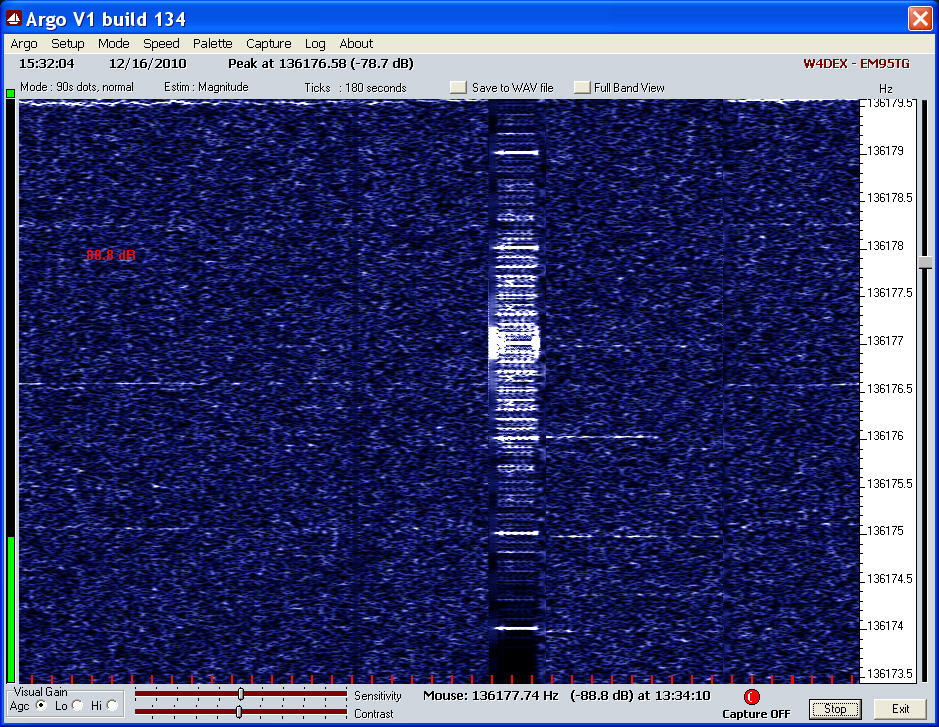Click the 136174.5 frequency scale label
939x727 pixels.
(890, 578)
